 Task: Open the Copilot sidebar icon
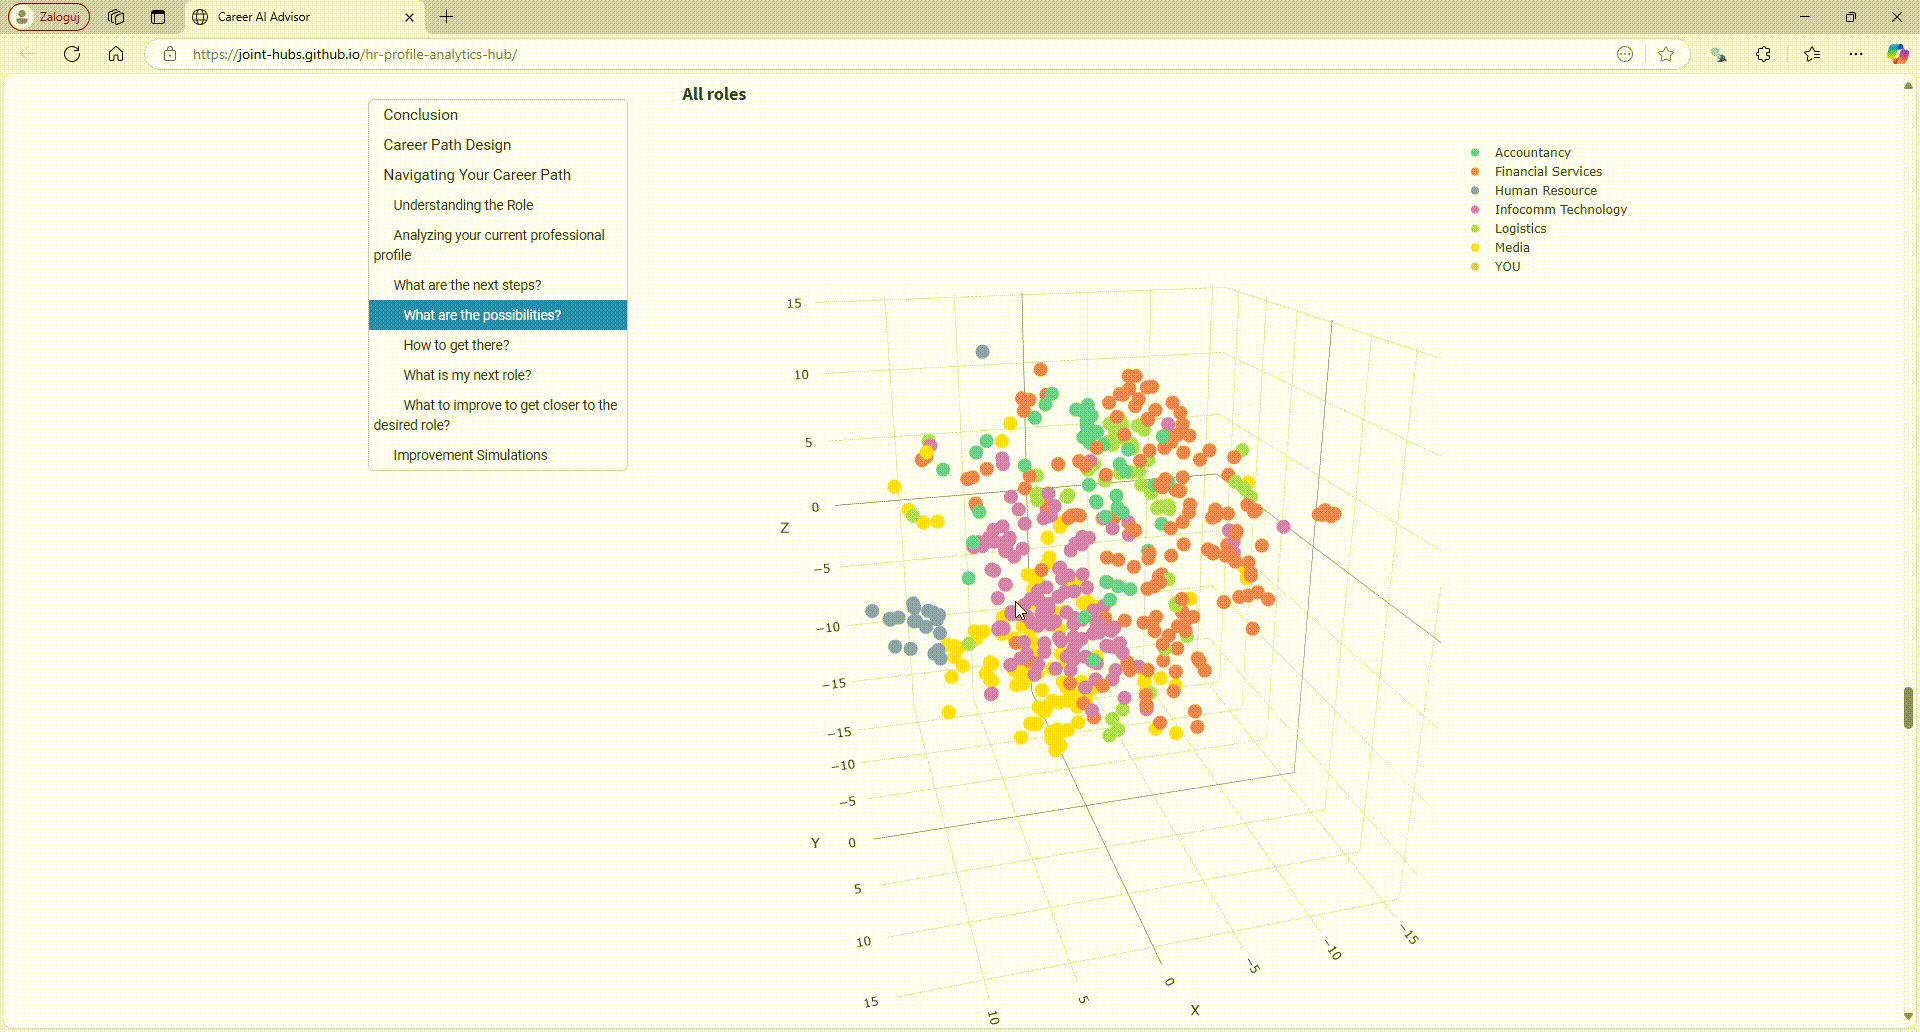click(1897, 54)
